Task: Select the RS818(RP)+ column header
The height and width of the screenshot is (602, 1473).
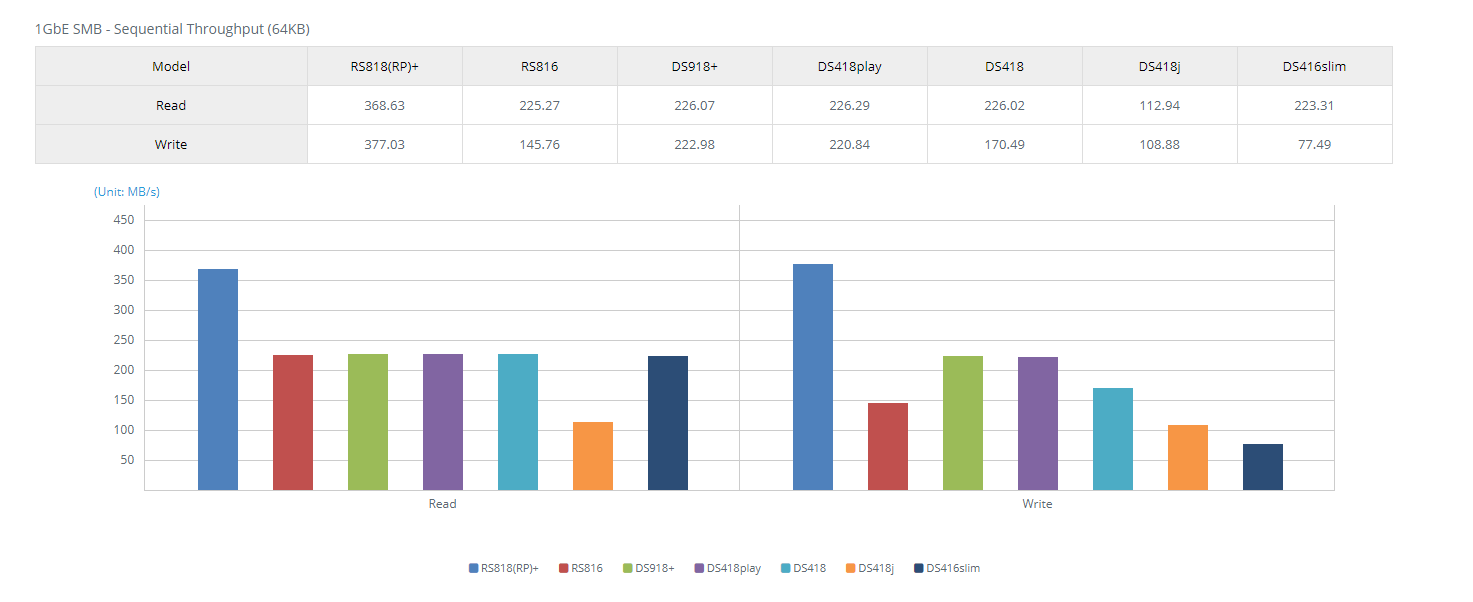Action: point(385,67)
